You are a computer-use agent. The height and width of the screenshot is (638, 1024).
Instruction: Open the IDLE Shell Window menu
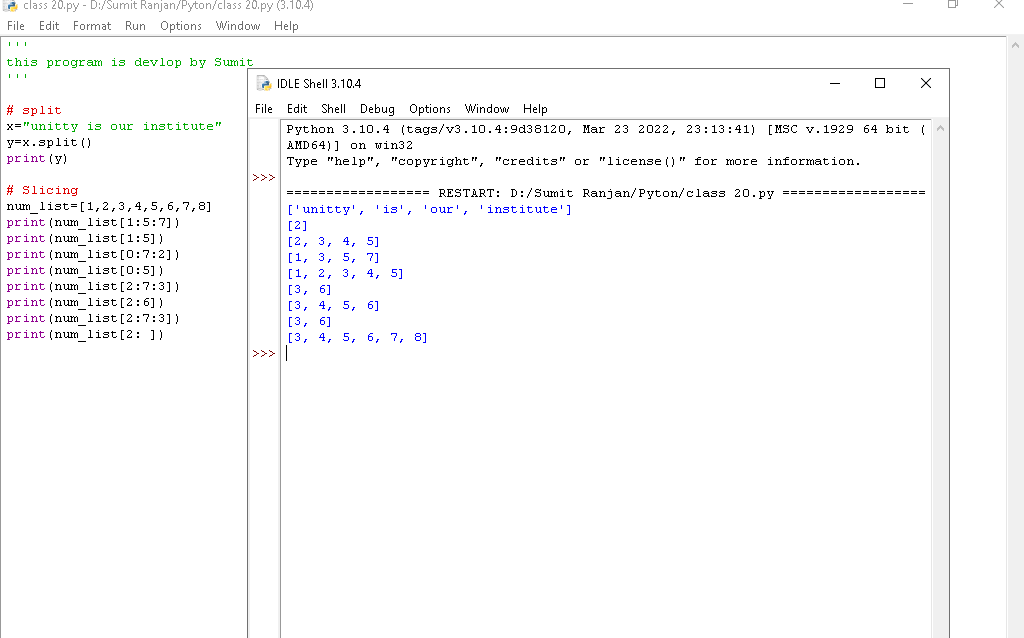click(x=487, y=109)
